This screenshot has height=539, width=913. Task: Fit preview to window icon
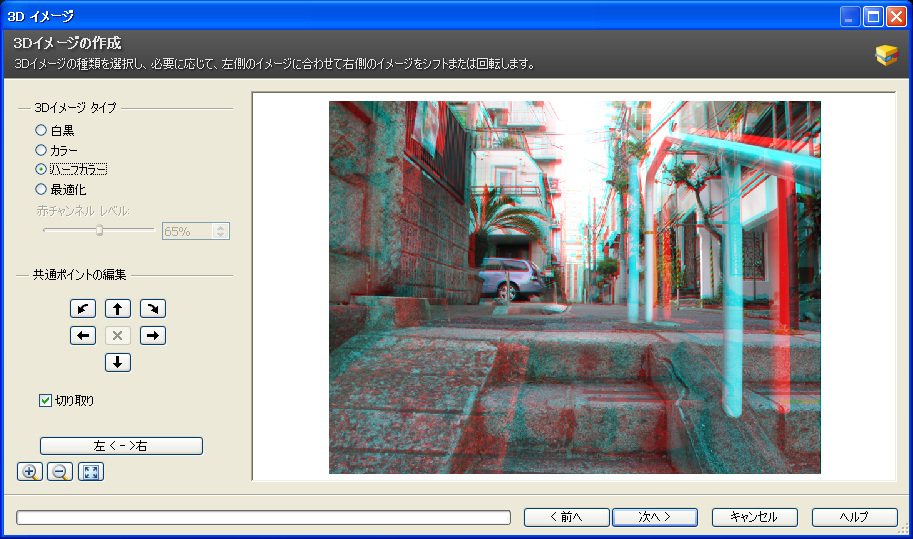point(91,471)
